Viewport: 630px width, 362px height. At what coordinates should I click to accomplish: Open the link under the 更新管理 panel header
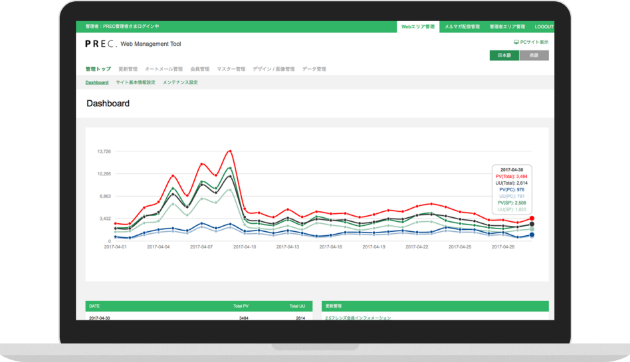point(358,318)
